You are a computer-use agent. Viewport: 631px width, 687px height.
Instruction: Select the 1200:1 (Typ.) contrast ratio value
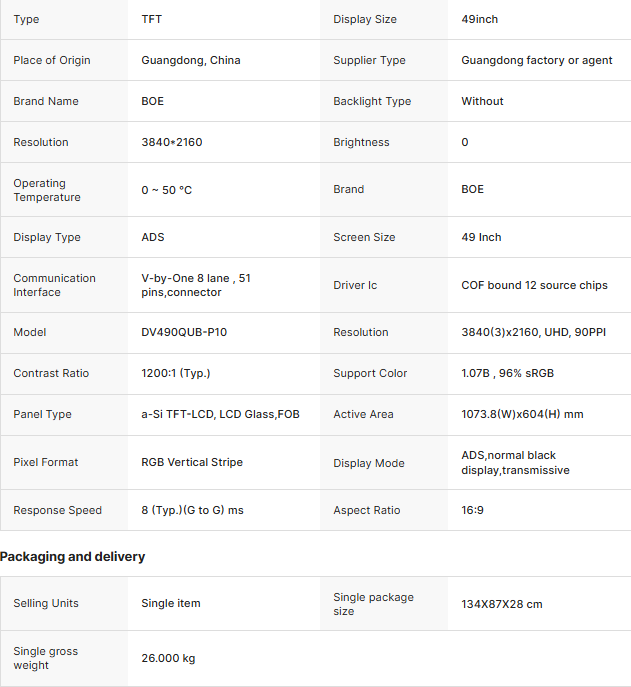tap(176, 373)
